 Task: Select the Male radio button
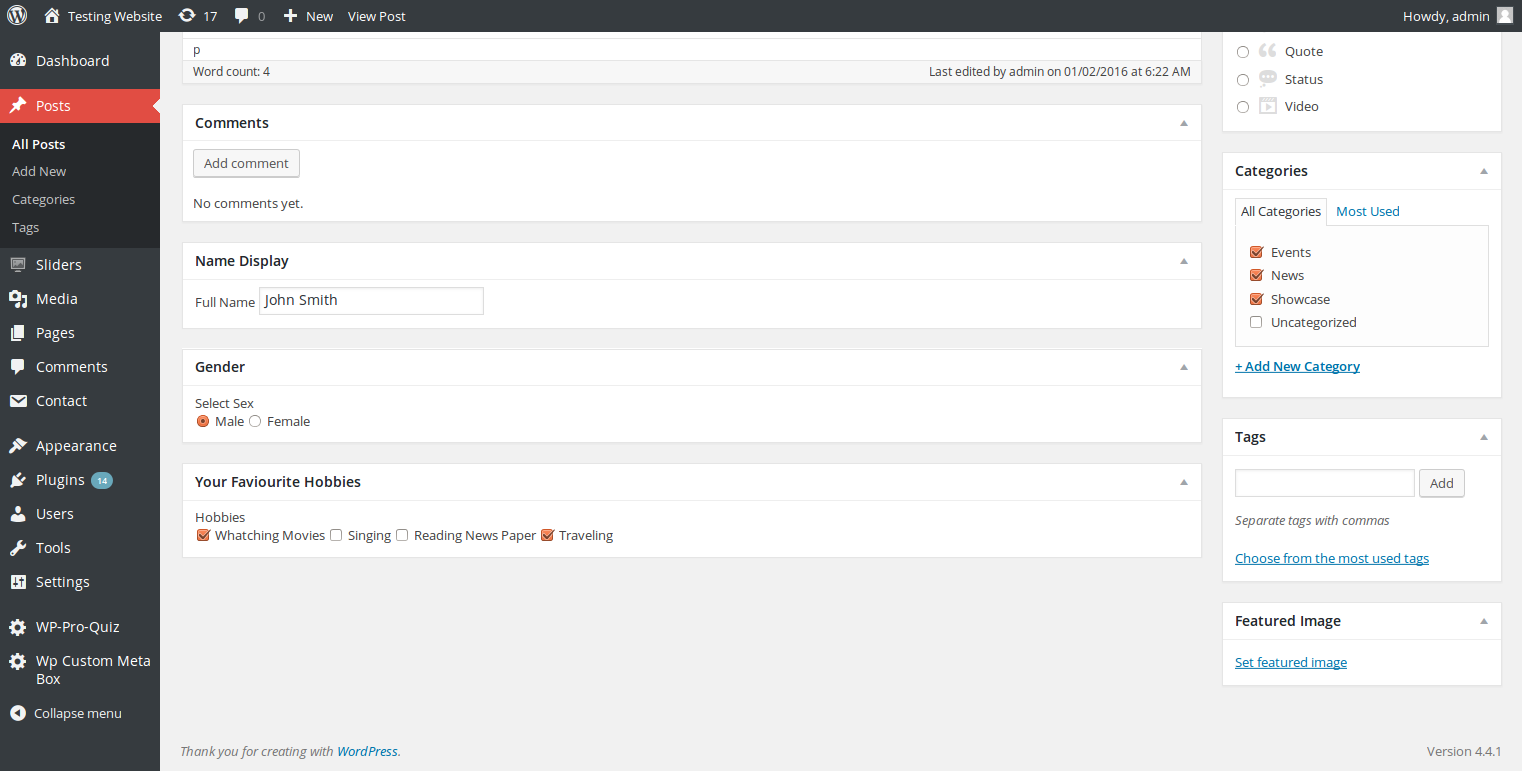tap(203, 422)
